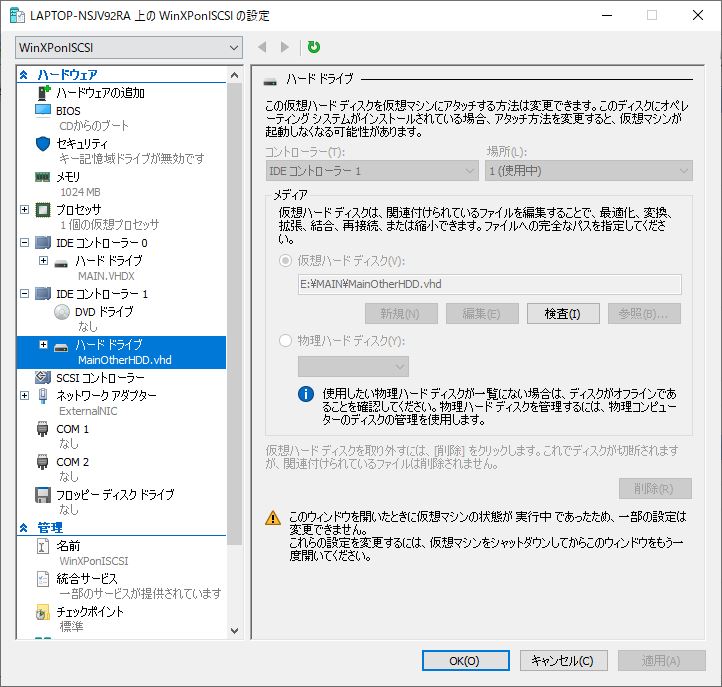Viewport: 722px width, 687px height.
Task: Click the 編集(E) button
Action: pyautogui.click(x=482, y=314)
